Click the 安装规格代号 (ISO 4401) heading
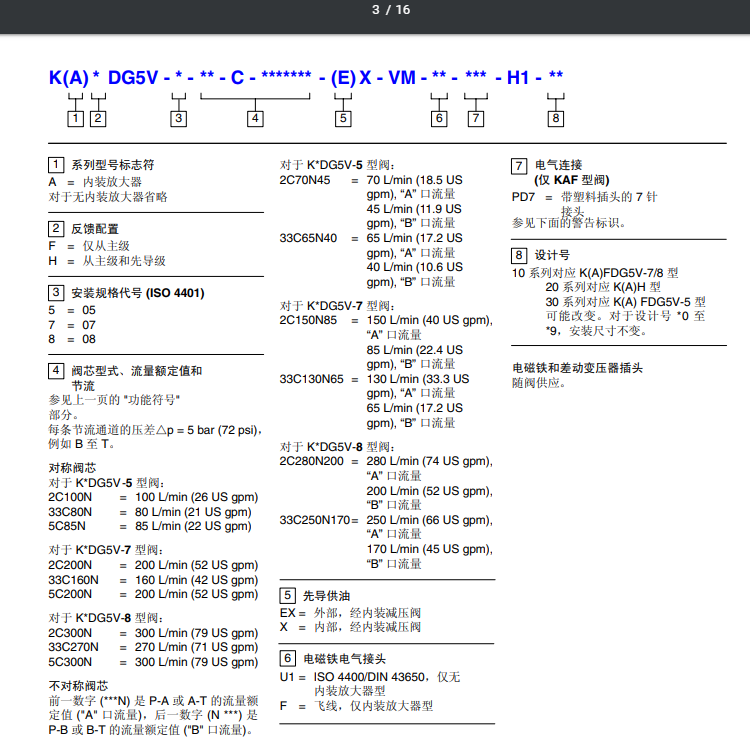Image resolution: width=750 pixels, height=750 pixels. (x=137, y=293)
